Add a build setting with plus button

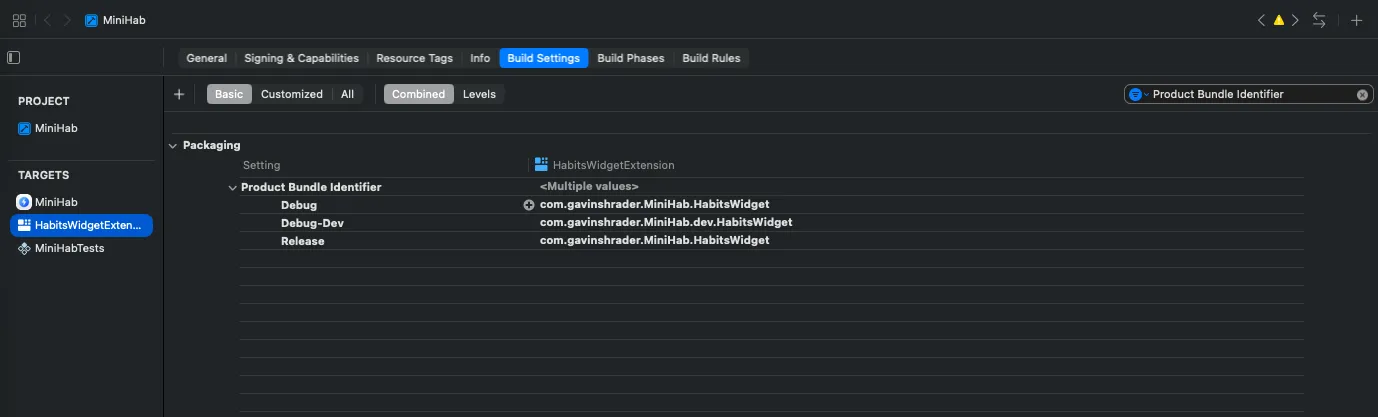(x=179, y=94)
